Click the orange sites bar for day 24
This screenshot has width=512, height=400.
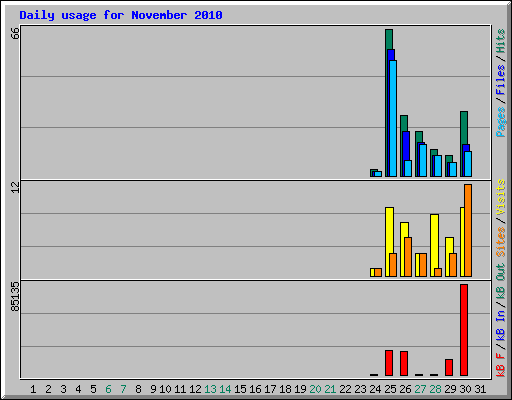378,272
